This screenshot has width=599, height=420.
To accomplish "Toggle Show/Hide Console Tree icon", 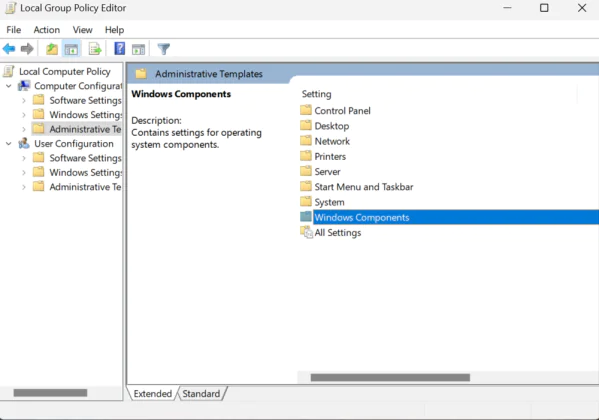I will (x=71, y=49).
